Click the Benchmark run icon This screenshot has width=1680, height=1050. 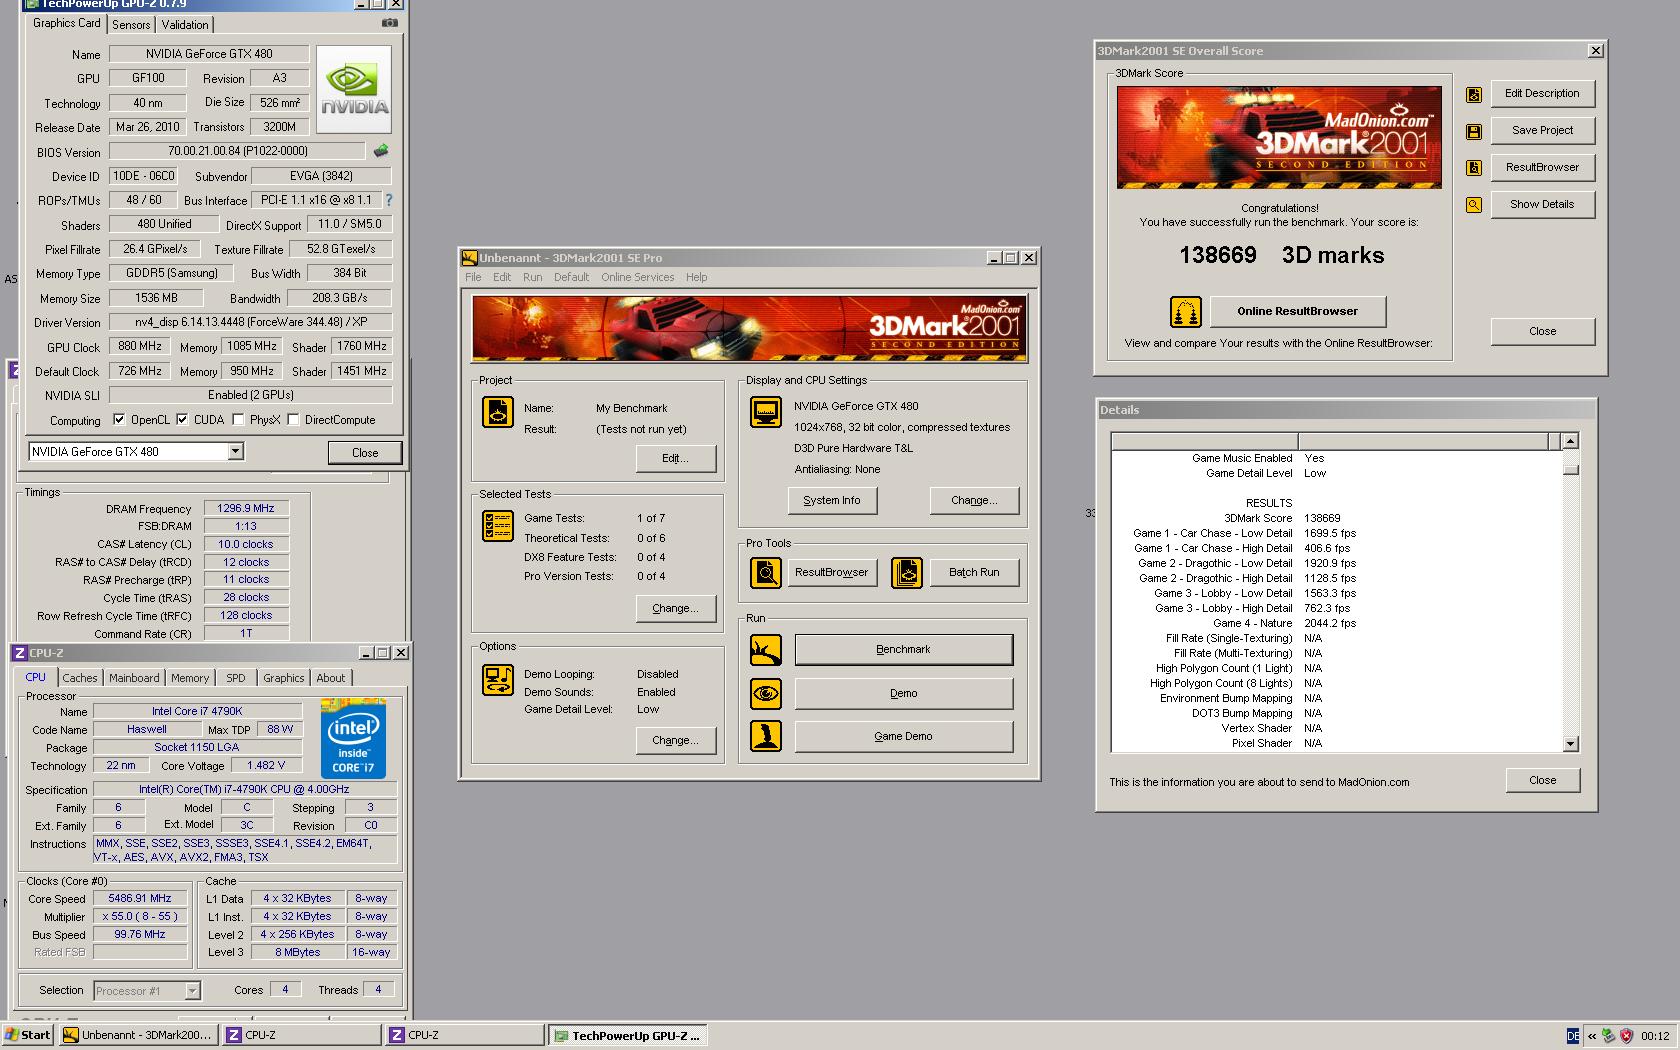(766, 650)
